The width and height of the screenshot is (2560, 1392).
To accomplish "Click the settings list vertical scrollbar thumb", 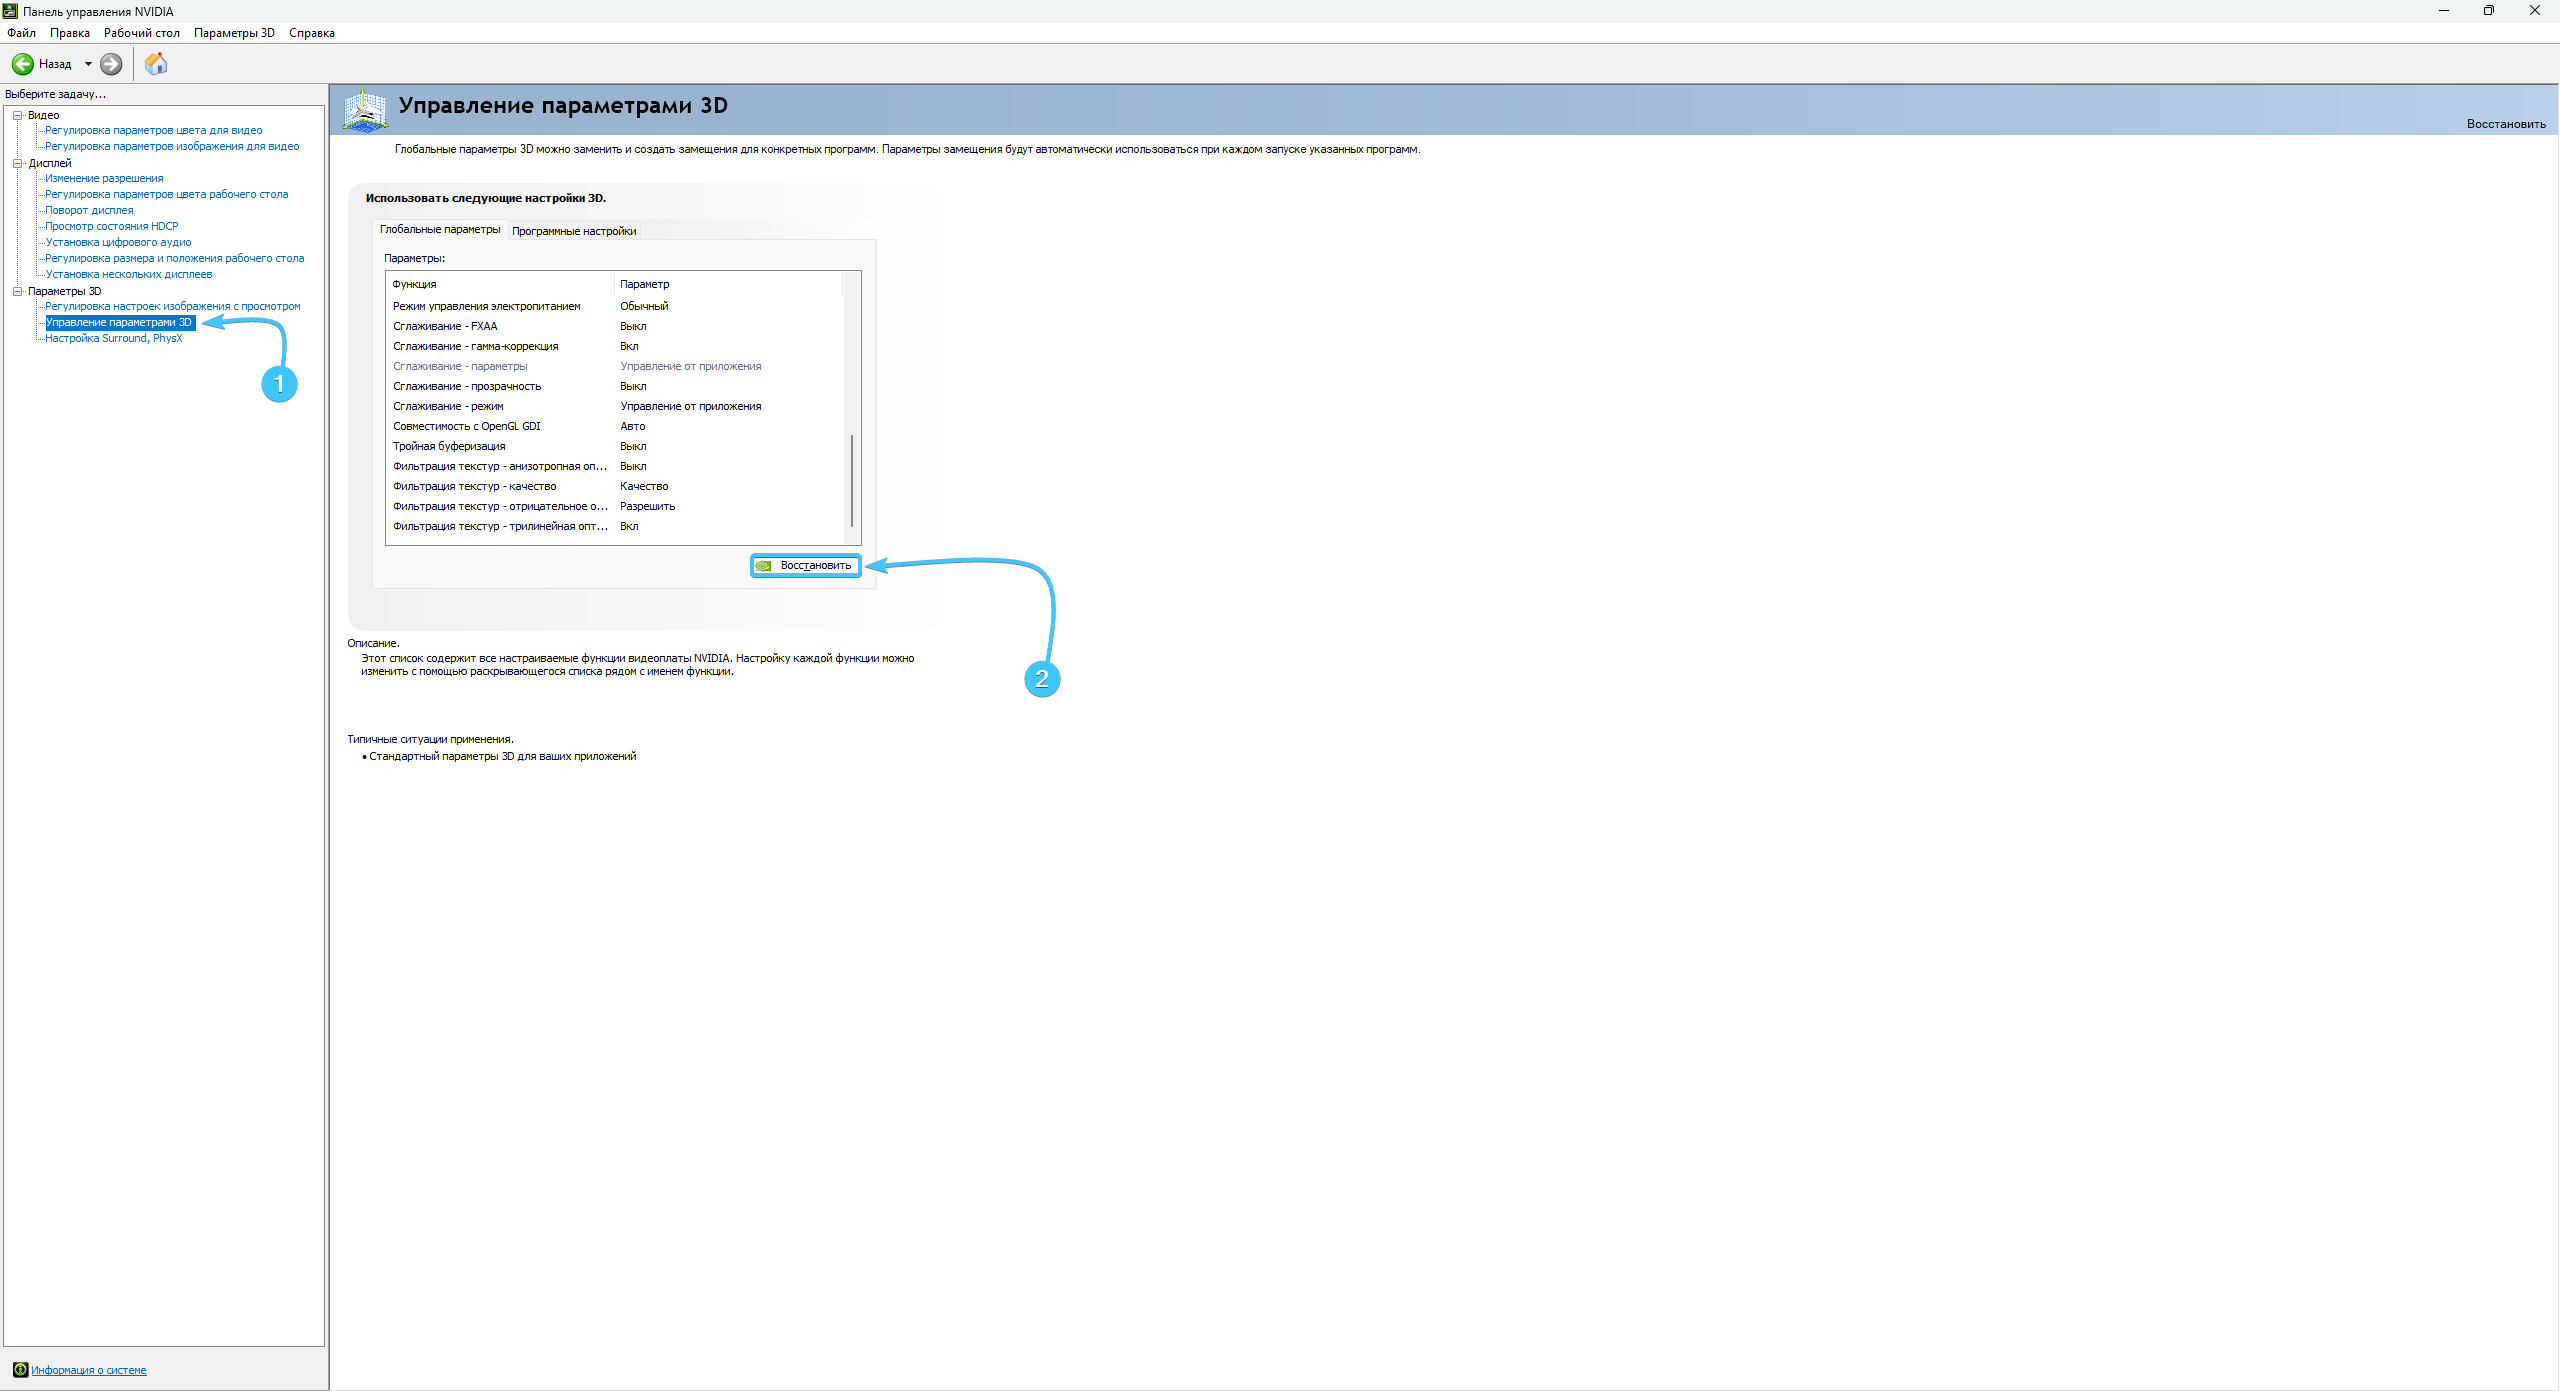I will pyautogui.click(x=852, y=480).
